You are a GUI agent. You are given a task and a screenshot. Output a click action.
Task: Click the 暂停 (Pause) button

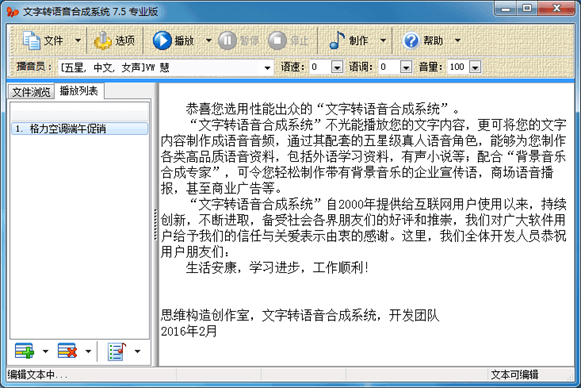(227, 40)
